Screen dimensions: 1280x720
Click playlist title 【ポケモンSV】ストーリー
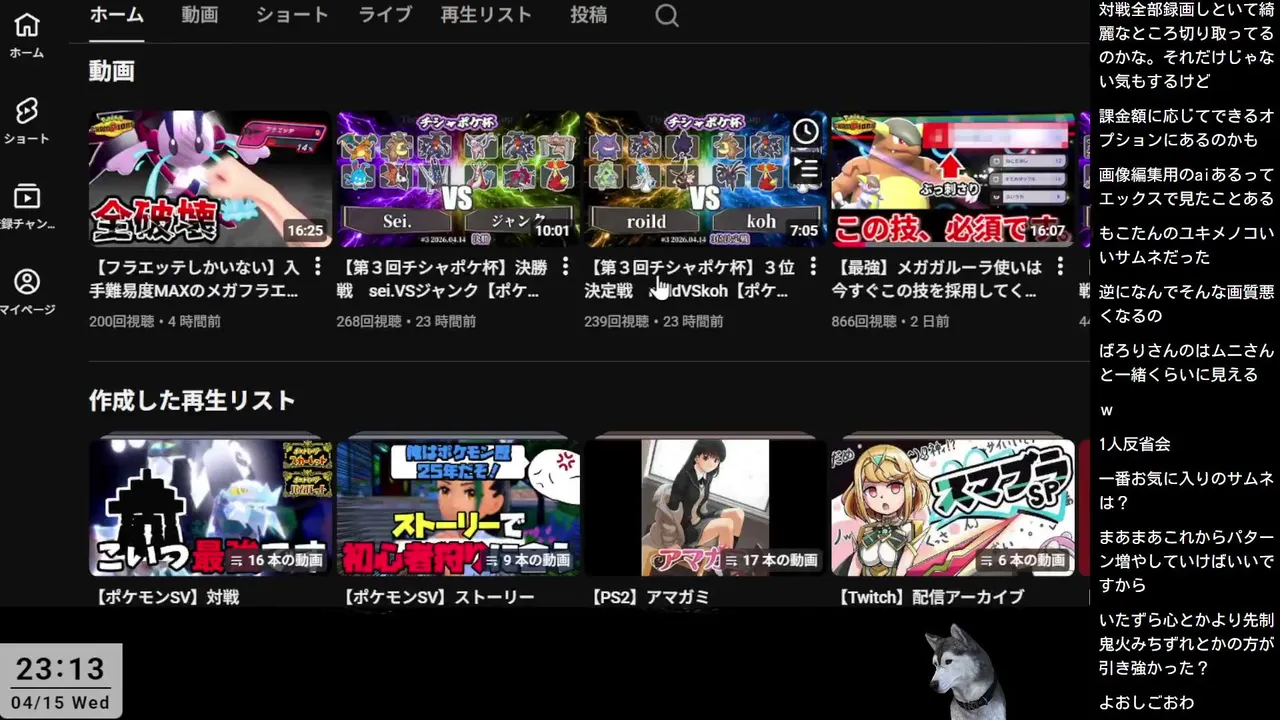pos(436,597)
